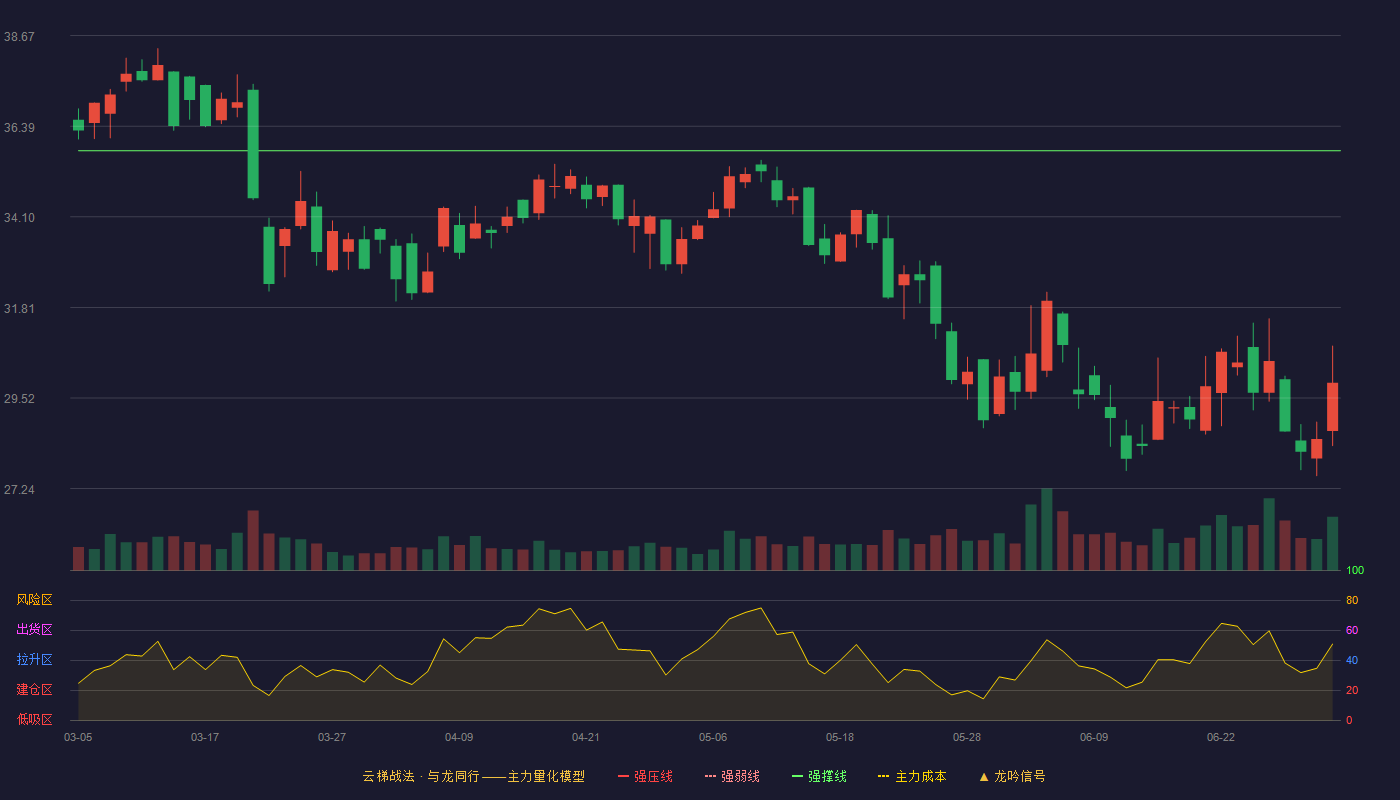The height and width of the screenshot is (800, 1400).
Task: Click the 06-09 date label
Action: pyautogui.click(x=1094, y=737)
